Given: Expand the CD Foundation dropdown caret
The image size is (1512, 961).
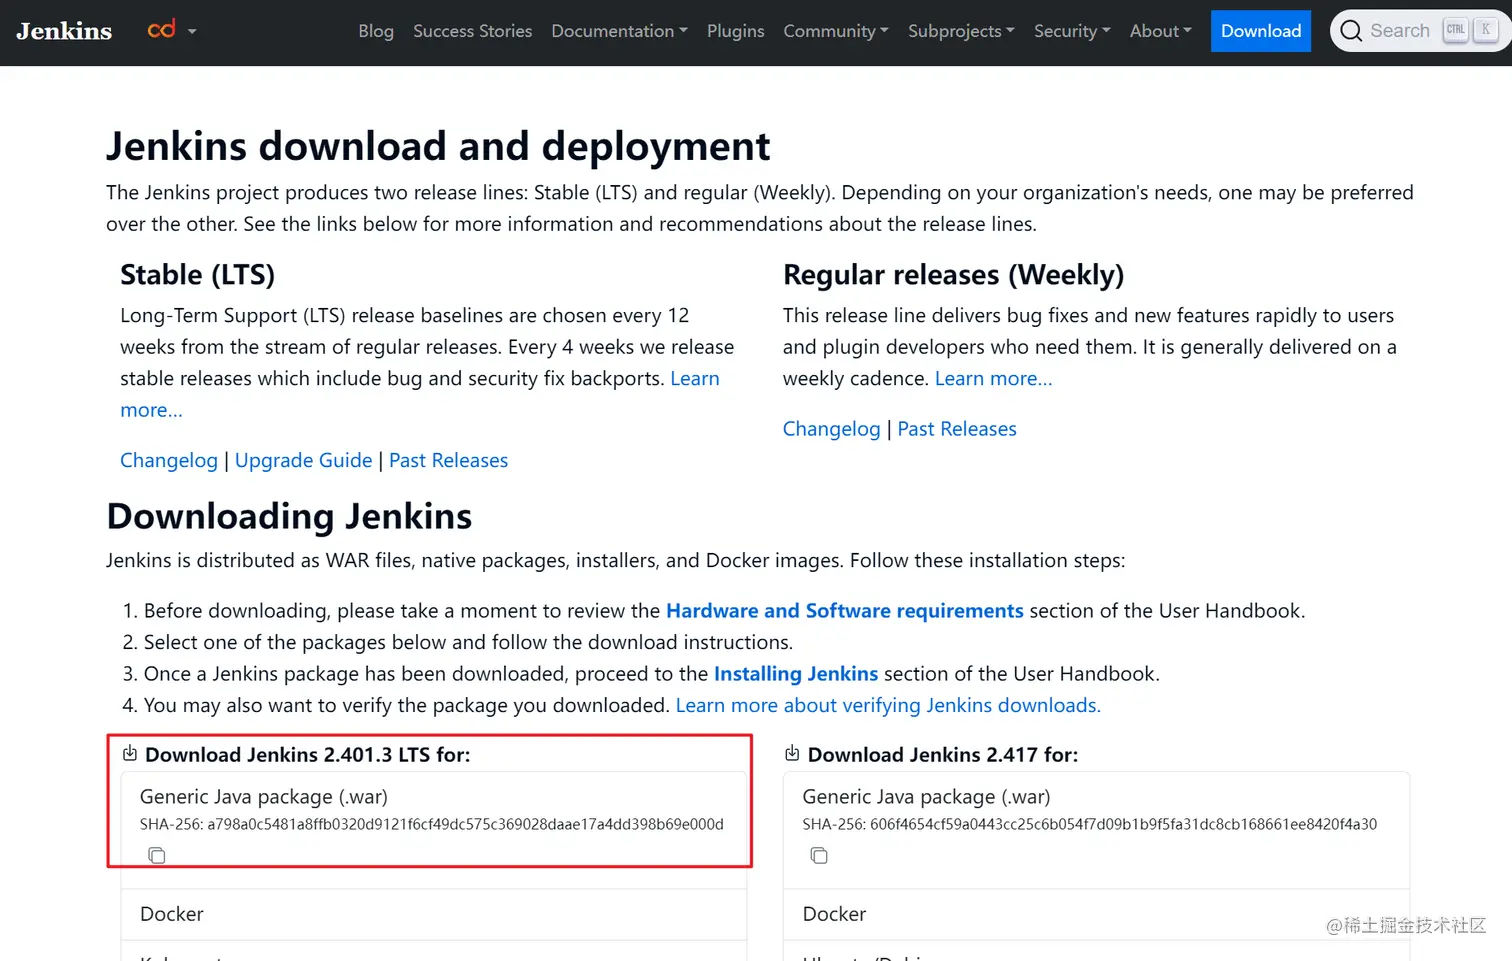Looking at the screenshot, I should (x=192, y=31).
